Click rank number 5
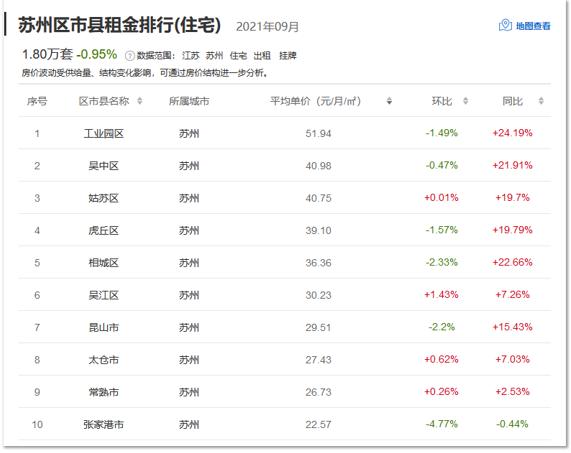This screenshot has width=571, height=453. 37,263
